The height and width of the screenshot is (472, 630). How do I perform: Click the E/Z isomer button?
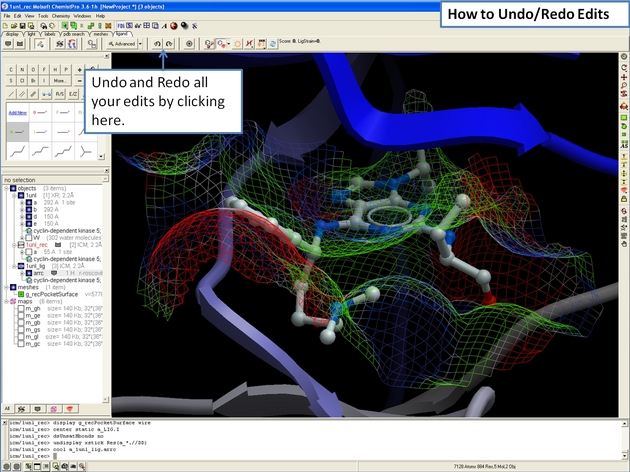75,94
